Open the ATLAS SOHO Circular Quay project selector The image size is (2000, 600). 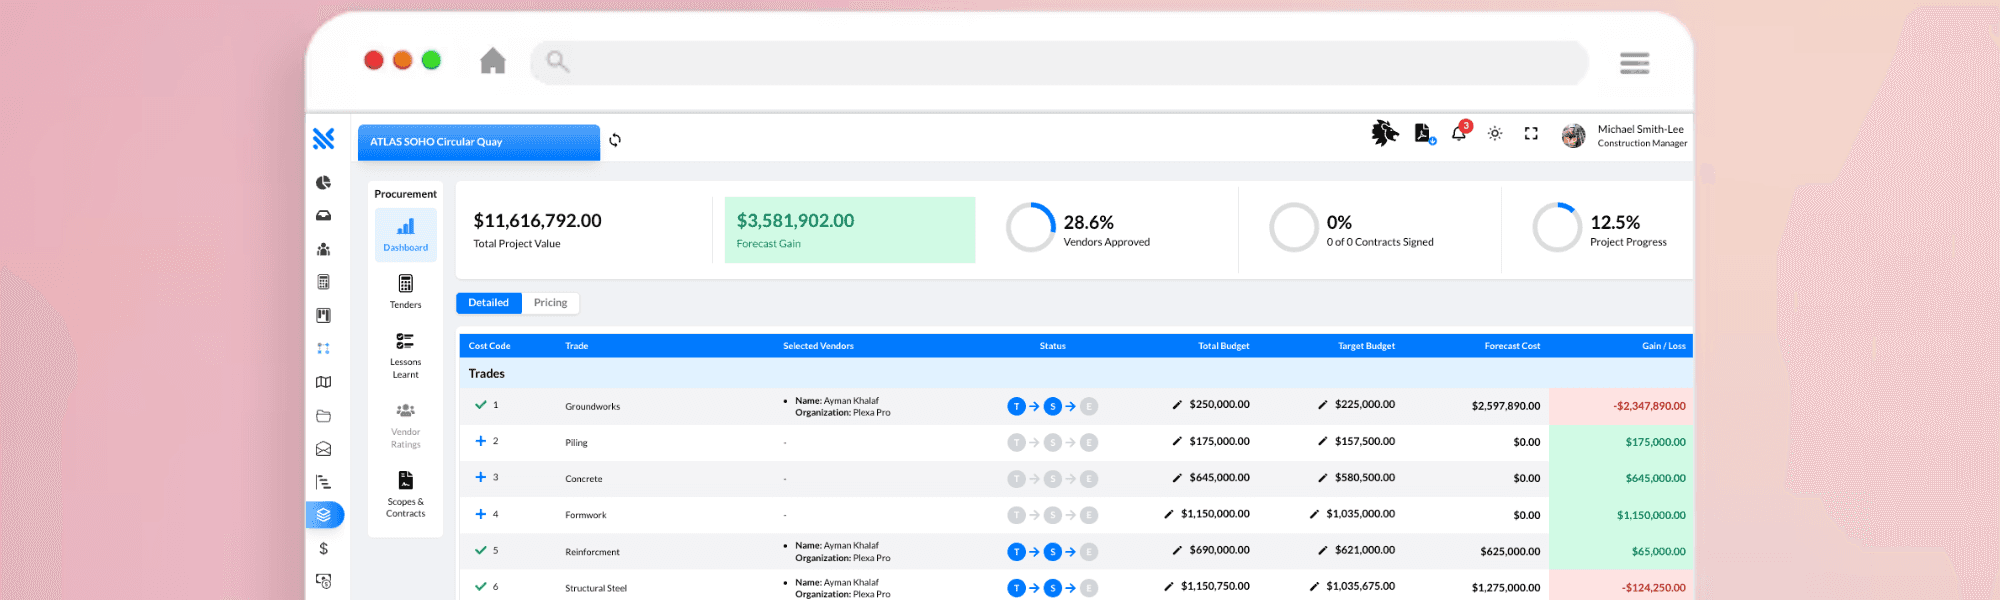click(479, 142)
